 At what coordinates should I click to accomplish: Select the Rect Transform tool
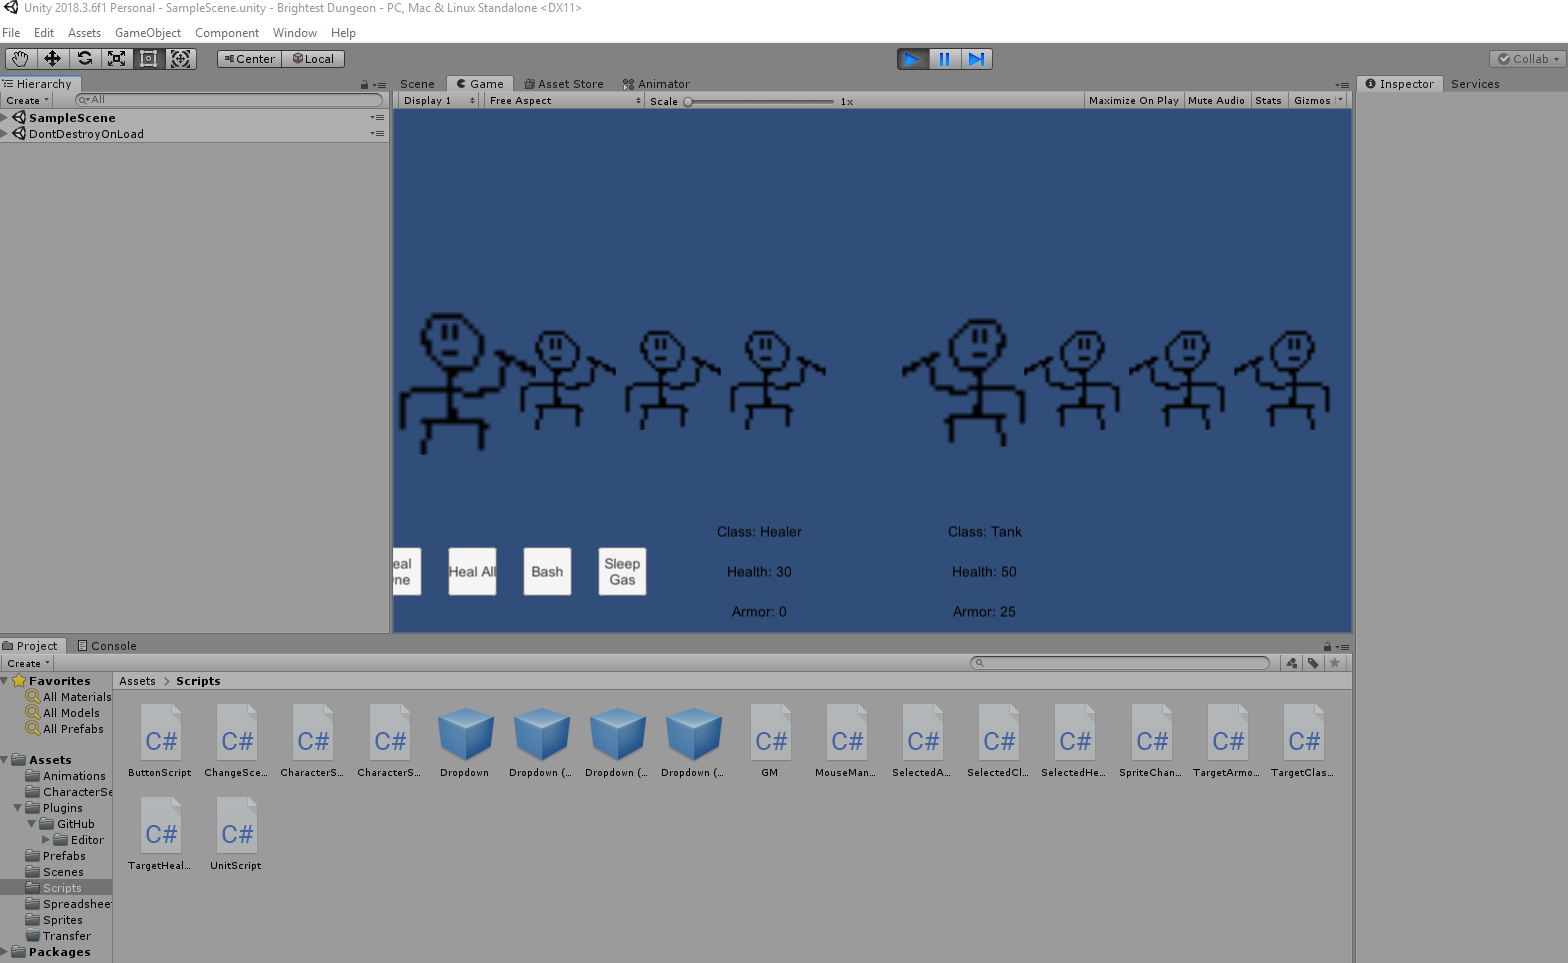click(148, 59)
